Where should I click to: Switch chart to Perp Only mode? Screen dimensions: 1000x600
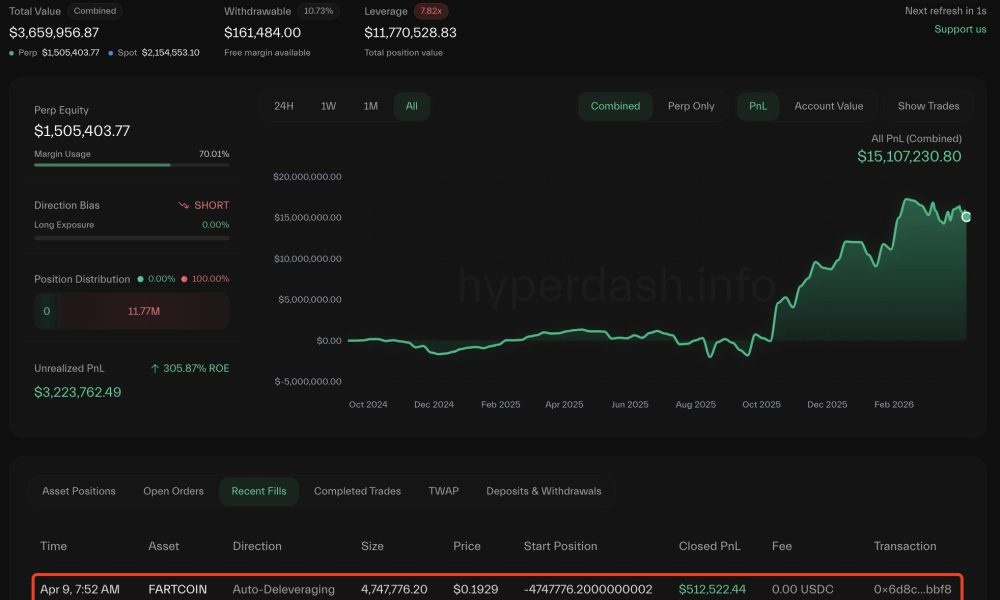[692, 105]
